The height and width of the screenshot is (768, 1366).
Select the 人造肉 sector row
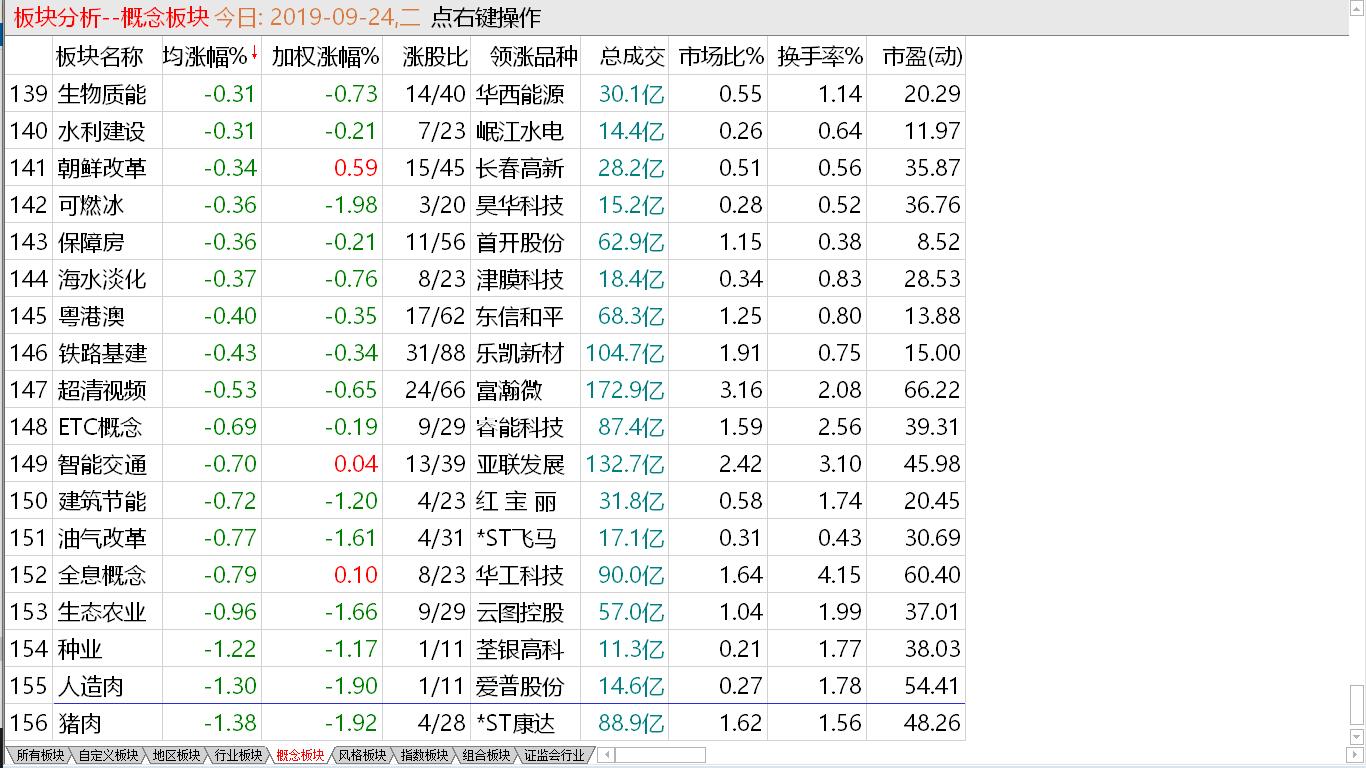(485, 686)
